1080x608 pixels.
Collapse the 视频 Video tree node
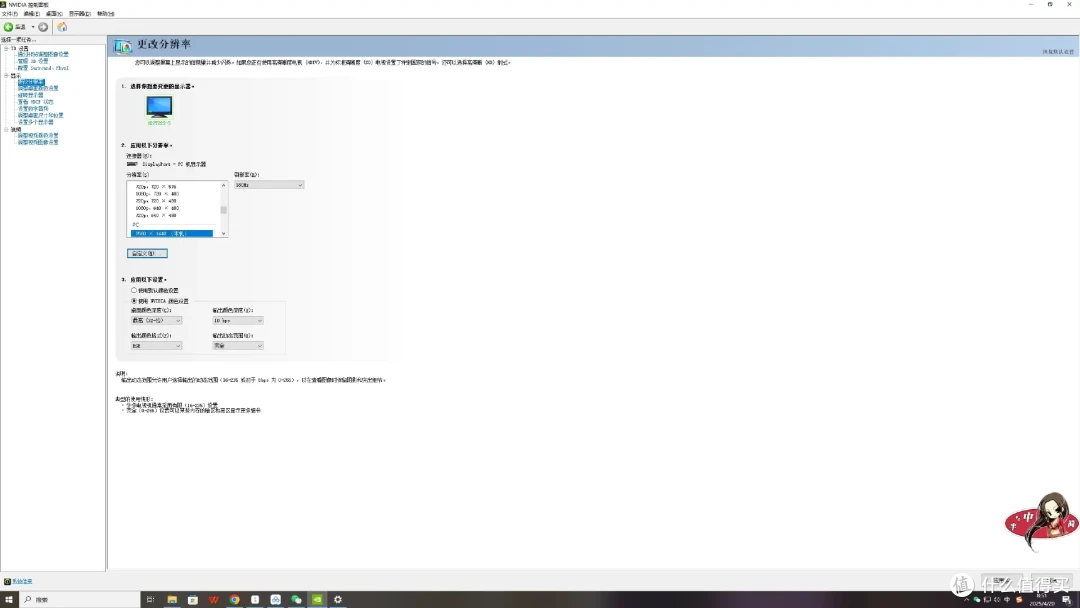point(6,129)
